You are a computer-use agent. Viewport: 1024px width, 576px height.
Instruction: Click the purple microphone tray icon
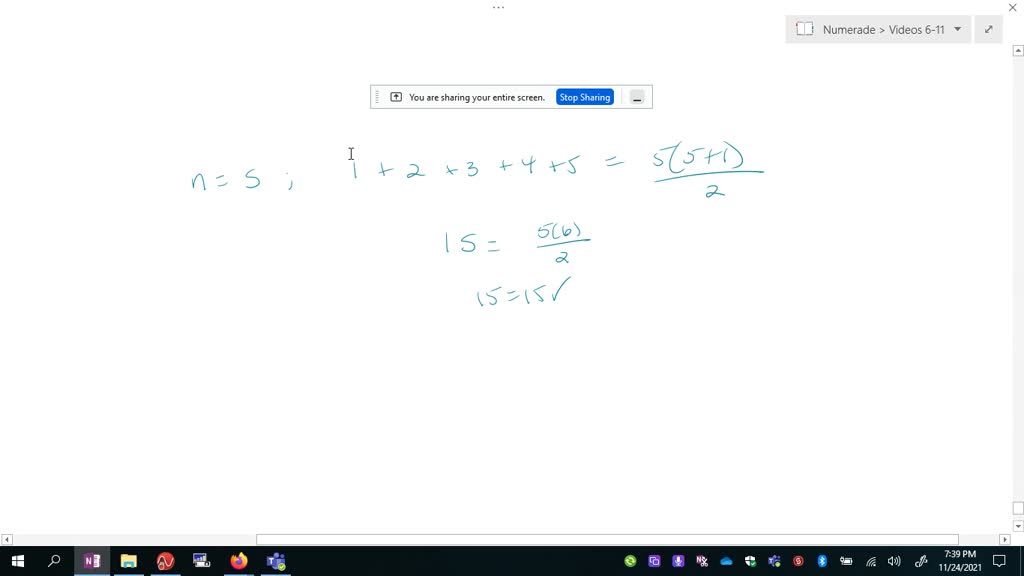tap(678, 561)
